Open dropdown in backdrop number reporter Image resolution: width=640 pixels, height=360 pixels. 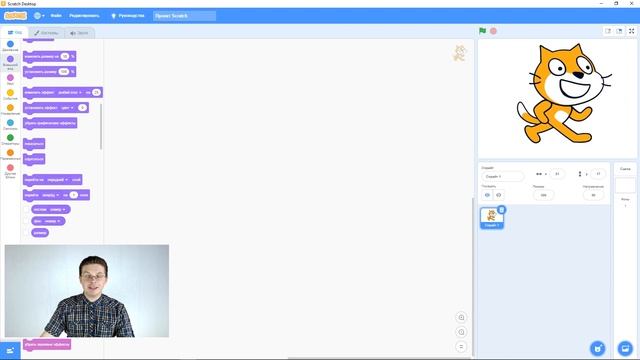(x=53, y=221)
